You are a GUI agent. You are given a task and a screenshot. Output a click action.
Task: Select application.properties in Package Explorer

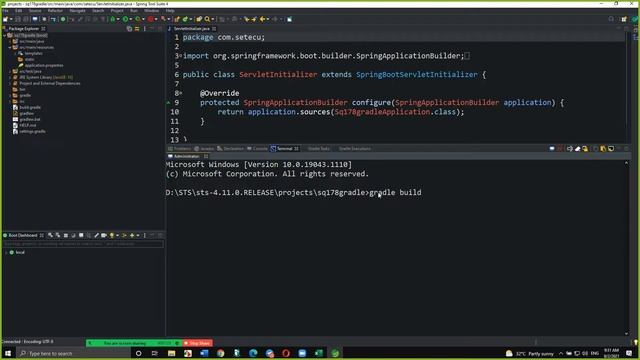[x=44, y=65]
